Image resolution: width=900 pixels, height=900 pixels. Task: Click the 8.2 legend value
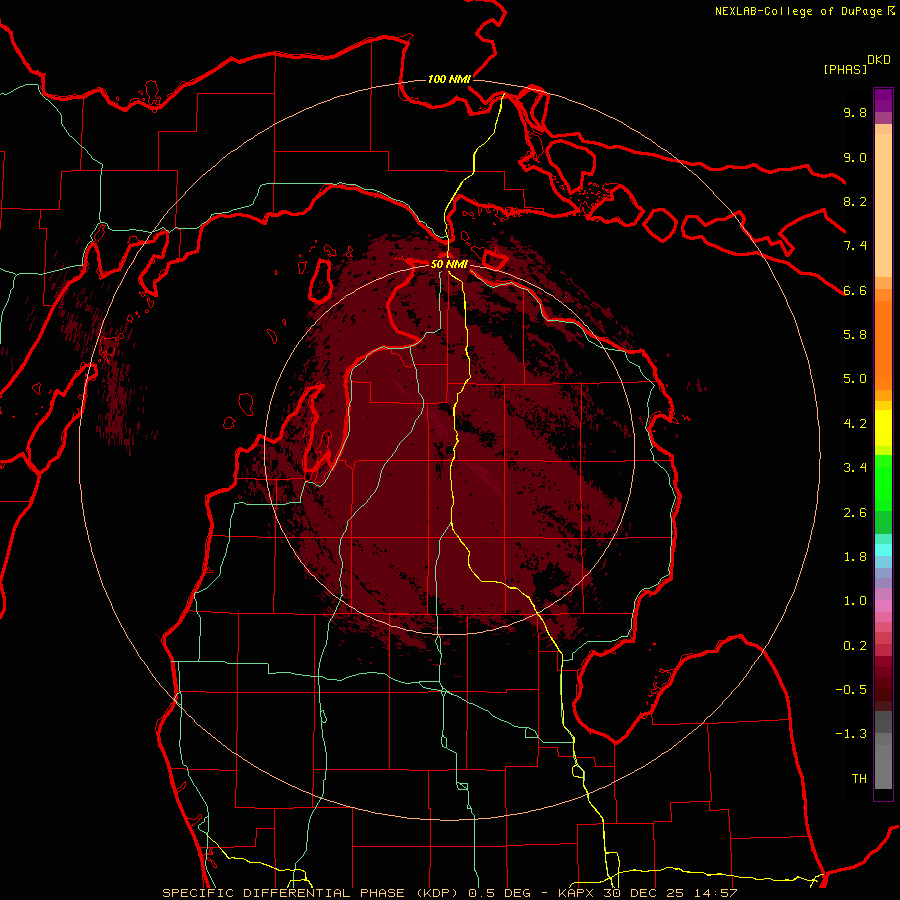pyautogui.click(x=855, y=201)
